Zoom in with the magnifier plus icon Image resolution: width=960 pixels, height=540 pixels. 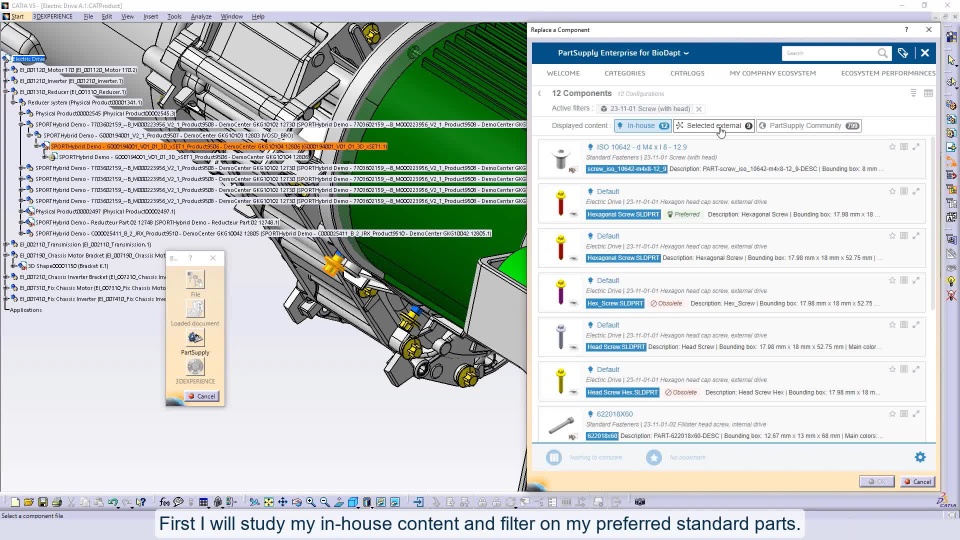(311, 502)
